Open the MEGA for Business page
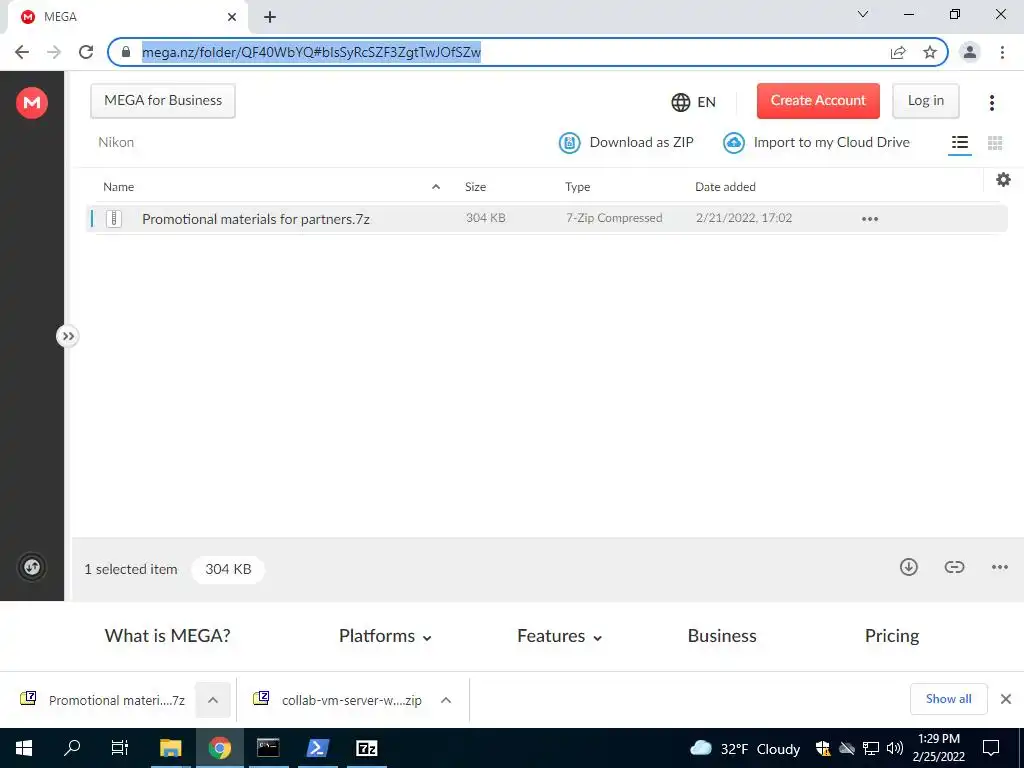Viewport: 1024px width, 768px height. click(163, 101)
